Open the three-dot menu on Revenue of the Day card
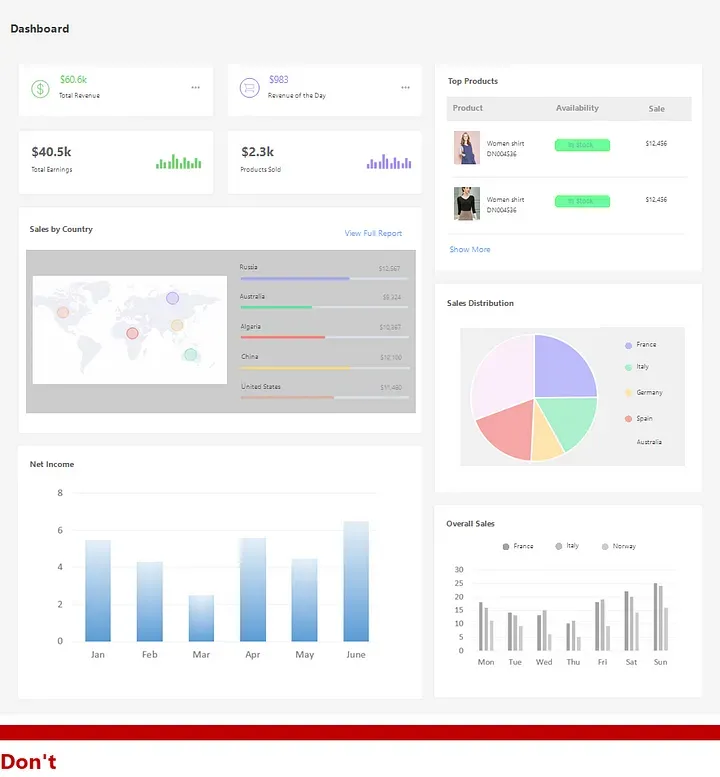Screen dimensions: 720x777 405,88
